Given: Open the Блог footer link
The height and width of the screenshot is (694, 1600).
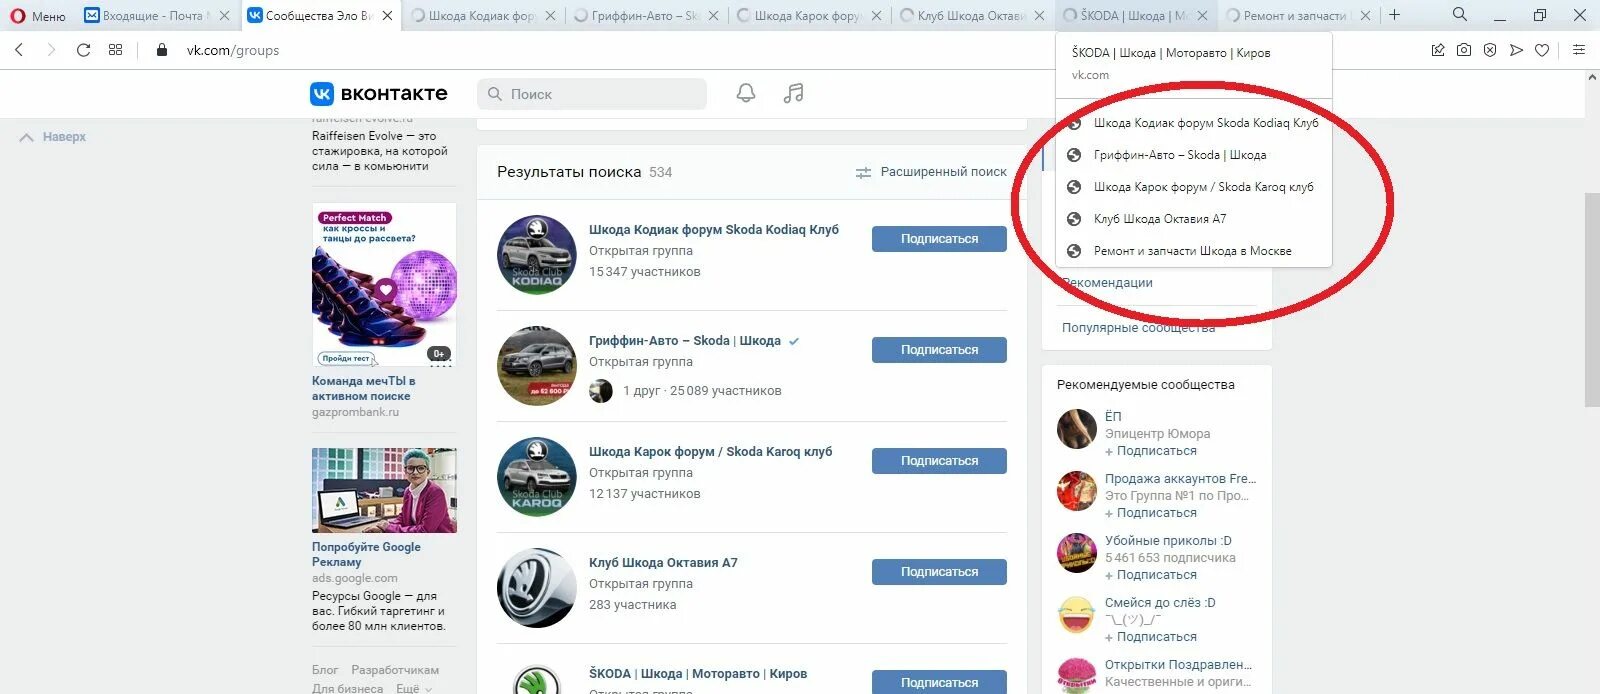Looking at the screenshot, I should point(325,670).
